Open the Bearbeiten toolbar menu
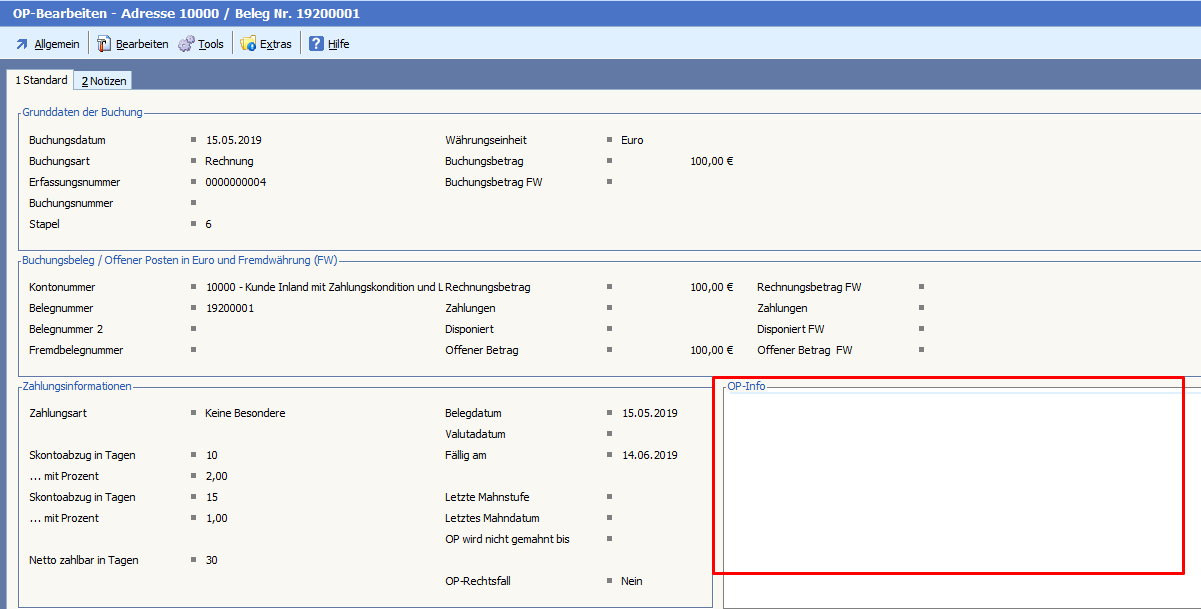 click(132, 44)
